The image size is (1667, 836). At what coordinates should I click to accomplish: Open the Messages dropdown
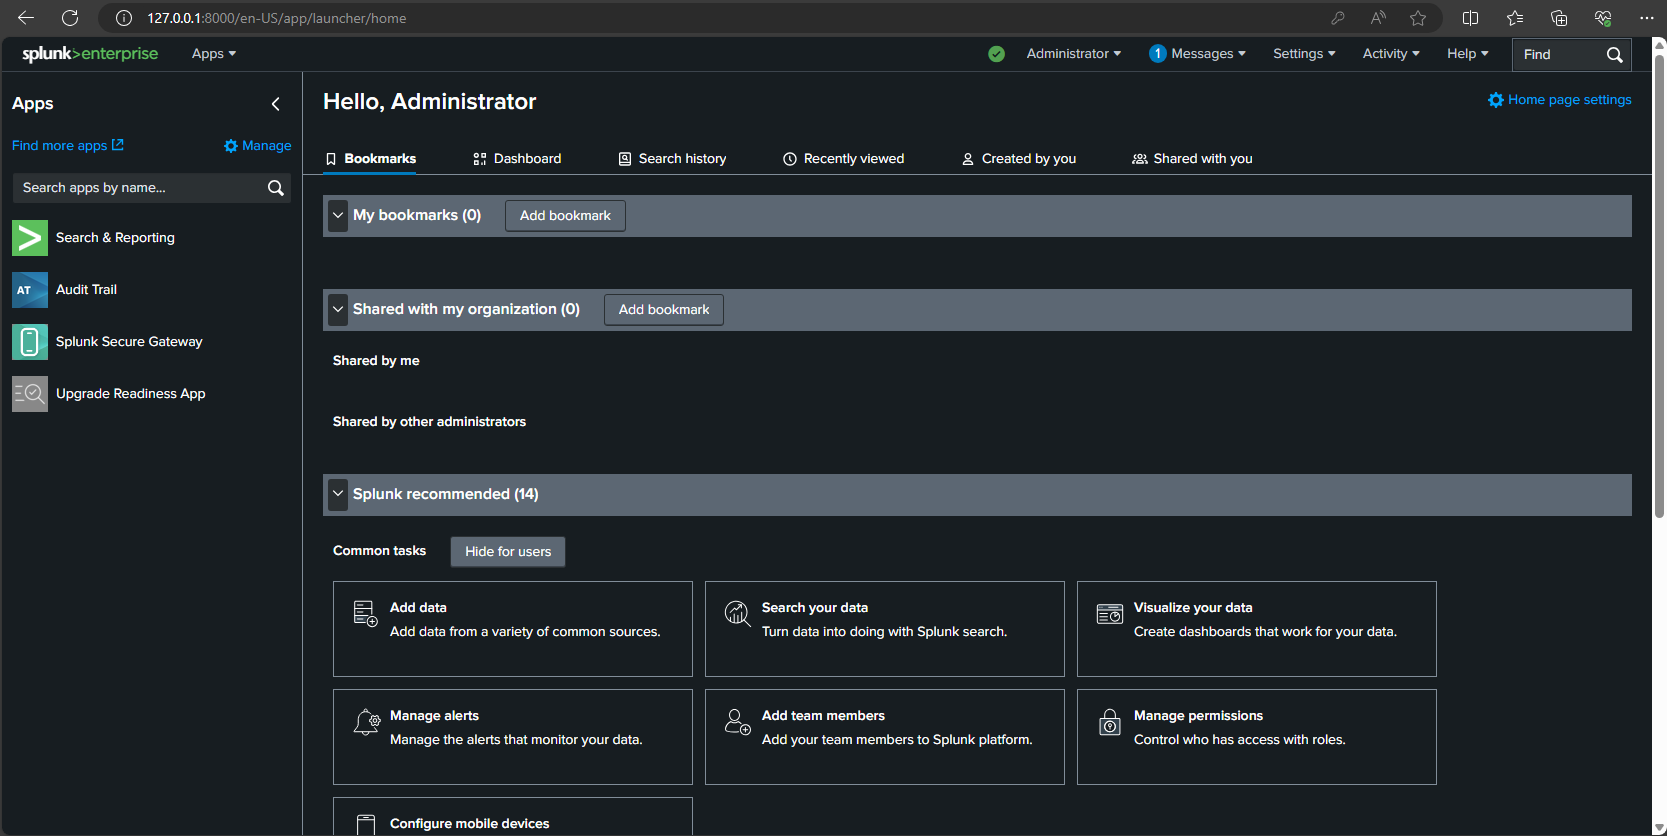(x=1198, y=54)
